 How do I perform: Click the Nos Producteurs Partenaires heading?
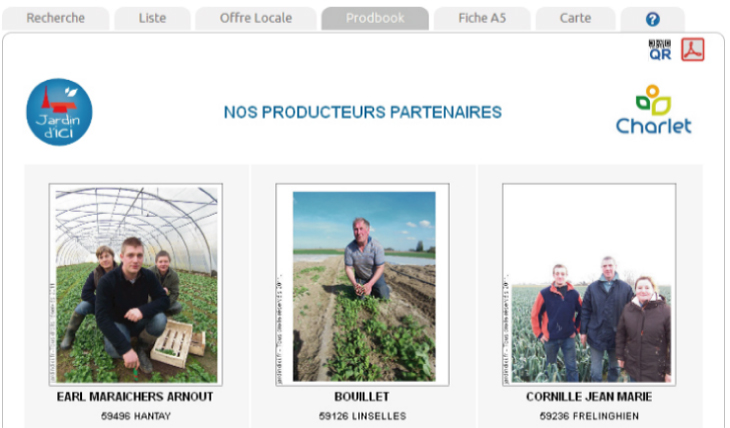pyautogui.click(x=363, y=112)
